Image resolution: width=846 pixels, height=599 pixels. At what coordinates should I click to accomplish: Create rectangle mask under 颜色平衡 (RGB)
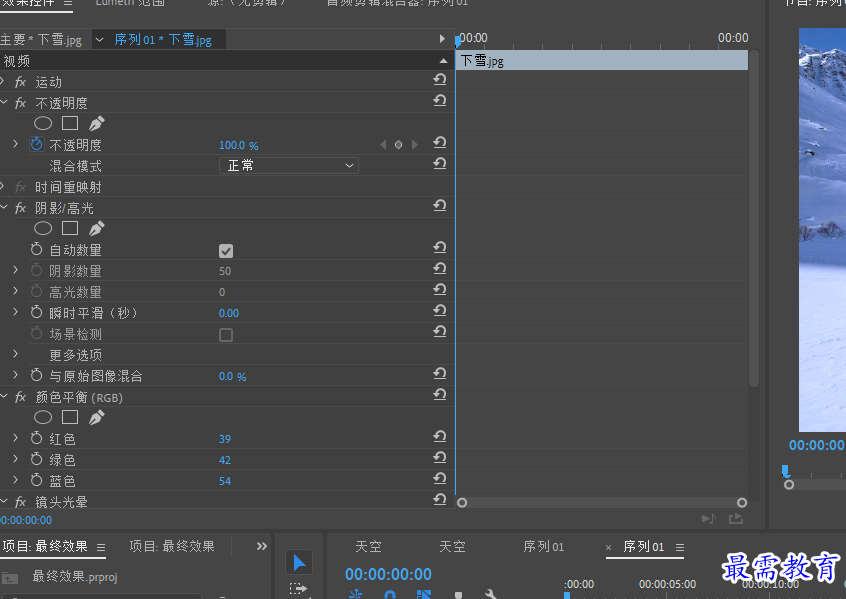(x=70, y=417)
